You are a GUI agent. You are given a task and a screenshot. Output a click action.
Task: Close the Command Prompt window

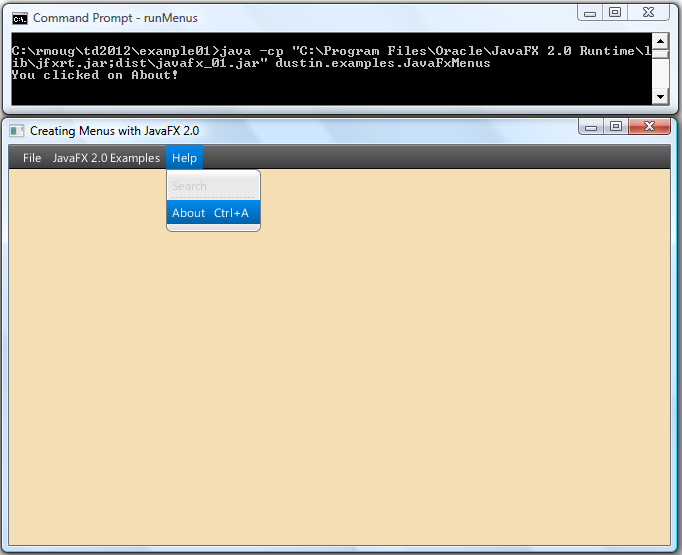[648, 13]
